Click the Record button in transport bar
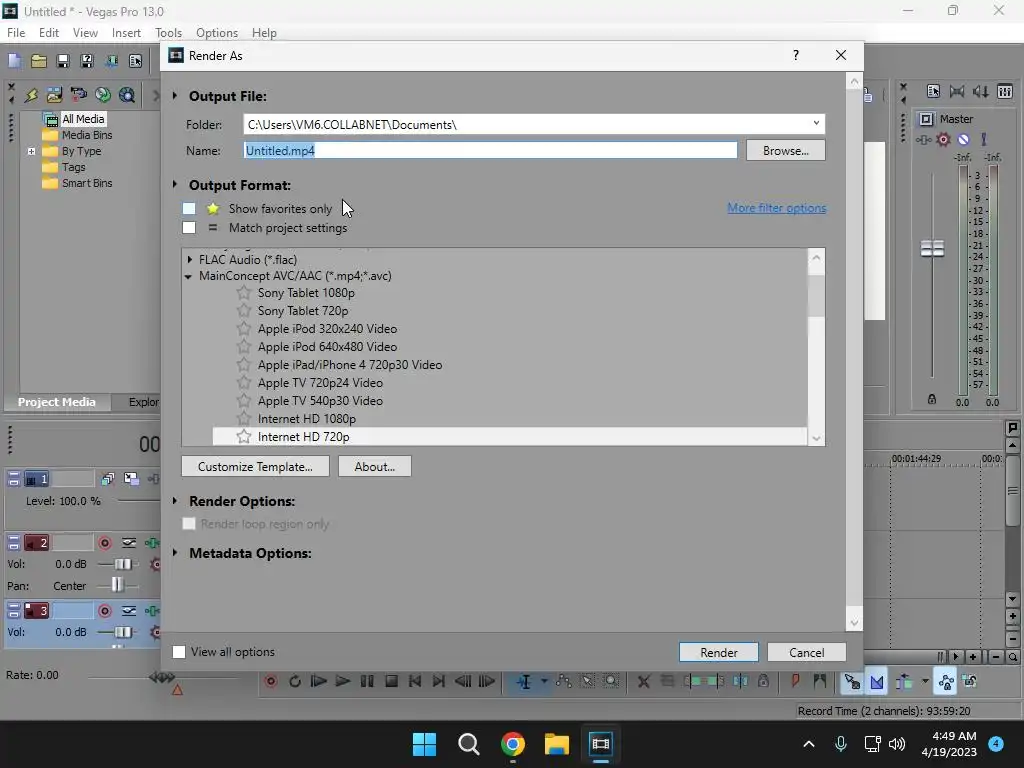The width and height of the screenshot is (1024, 768). tap(270, 681)
